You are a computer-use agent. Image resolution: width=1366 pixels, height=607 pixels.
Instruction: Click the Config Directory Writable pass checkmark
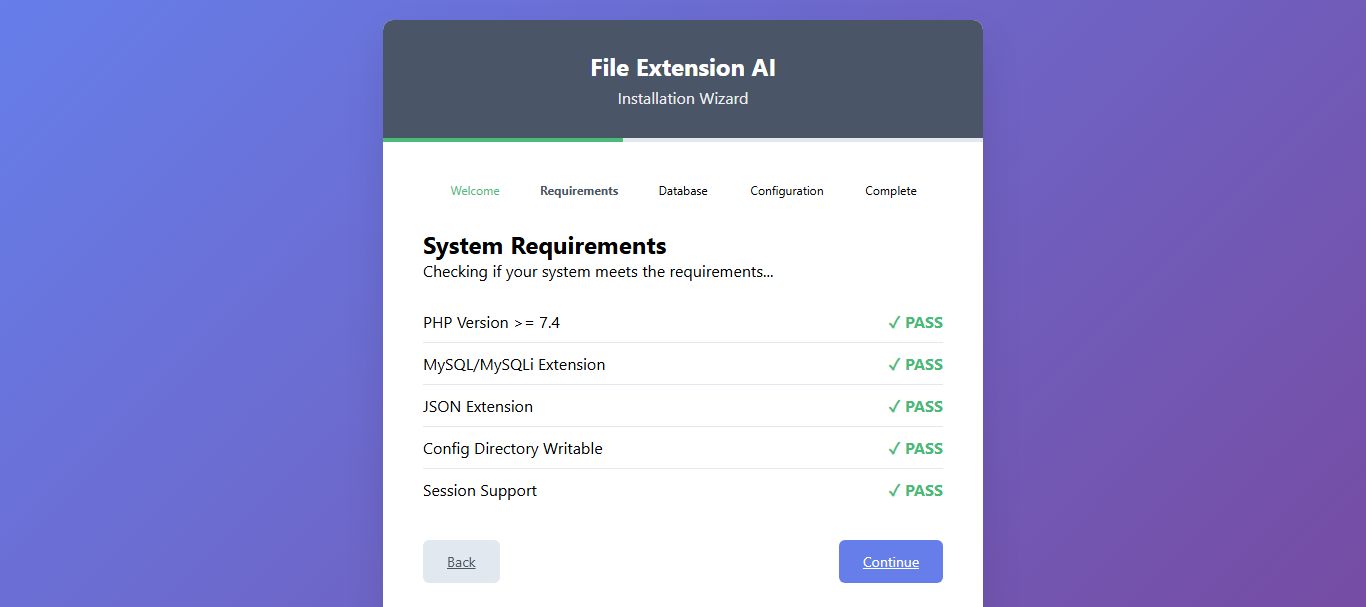(895, 449)
